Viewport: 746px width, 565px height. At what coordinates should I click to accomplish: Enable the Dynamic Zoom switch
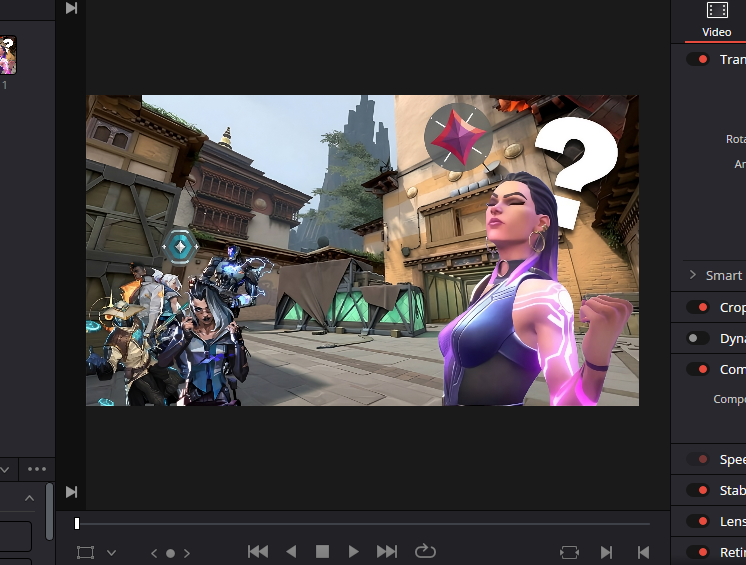pos(698,338)
